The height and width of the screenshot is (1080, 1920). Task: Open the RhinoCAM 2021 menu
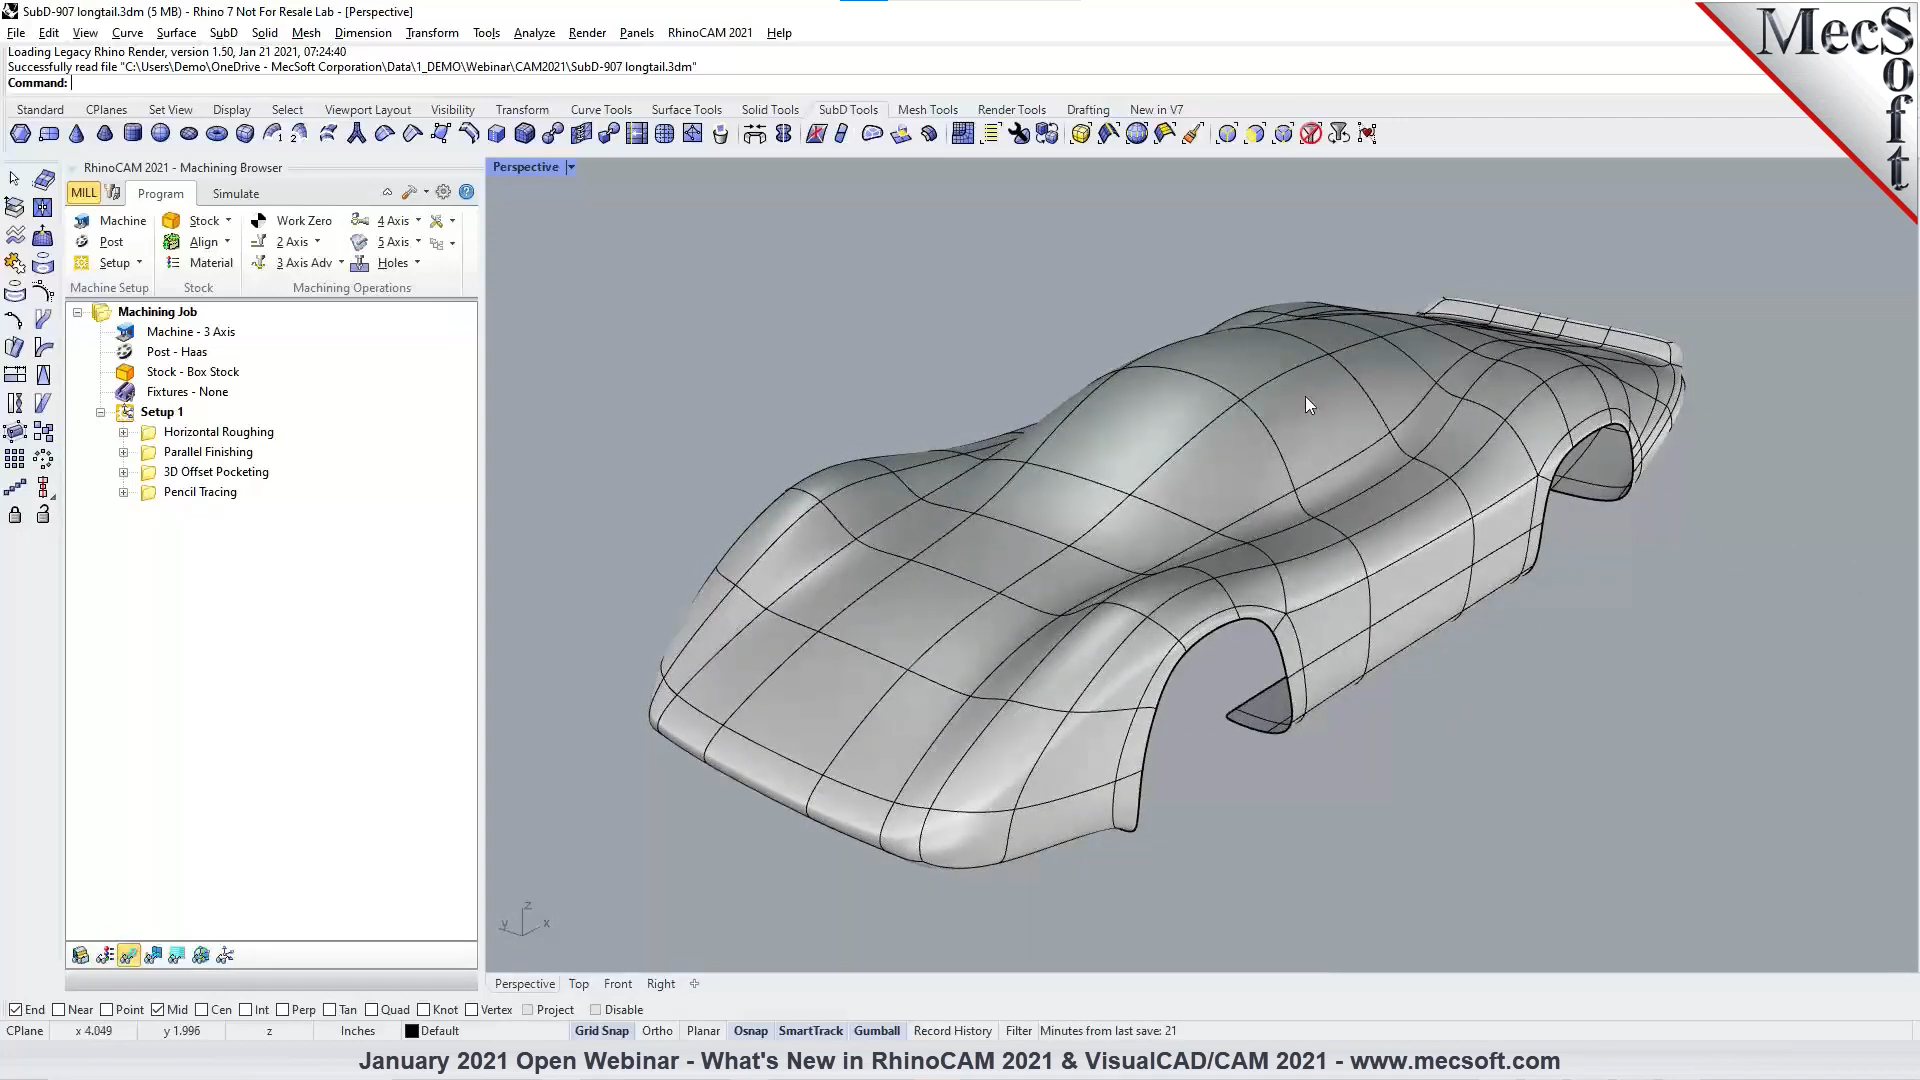710,33
